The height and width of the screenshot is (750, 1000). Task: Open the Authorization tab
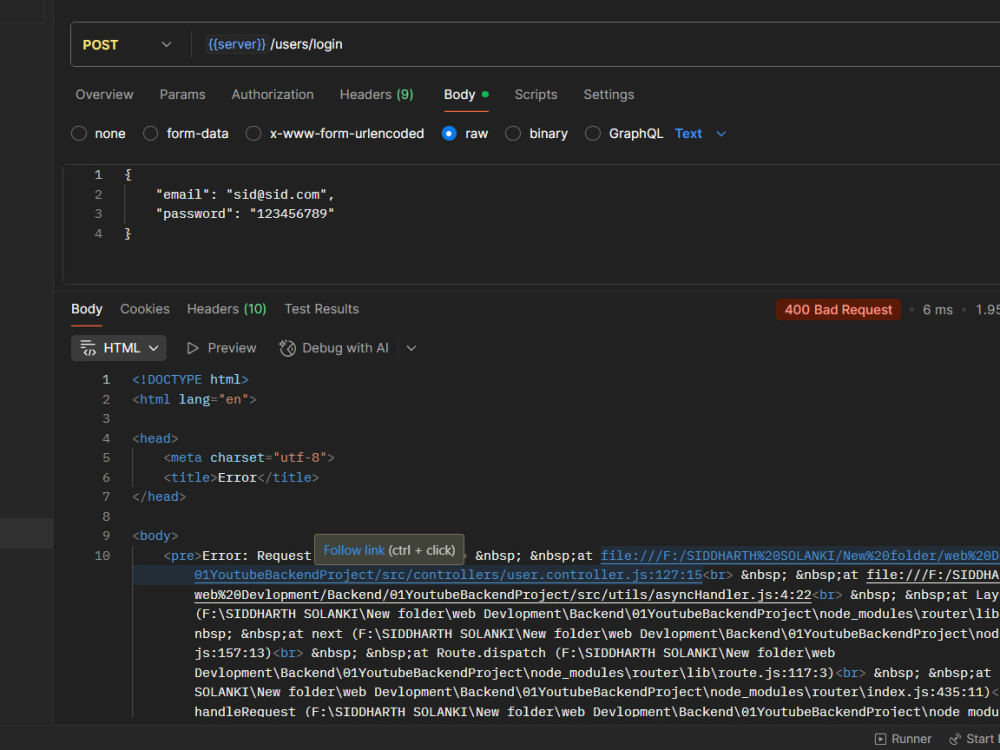tap(272, 94)
